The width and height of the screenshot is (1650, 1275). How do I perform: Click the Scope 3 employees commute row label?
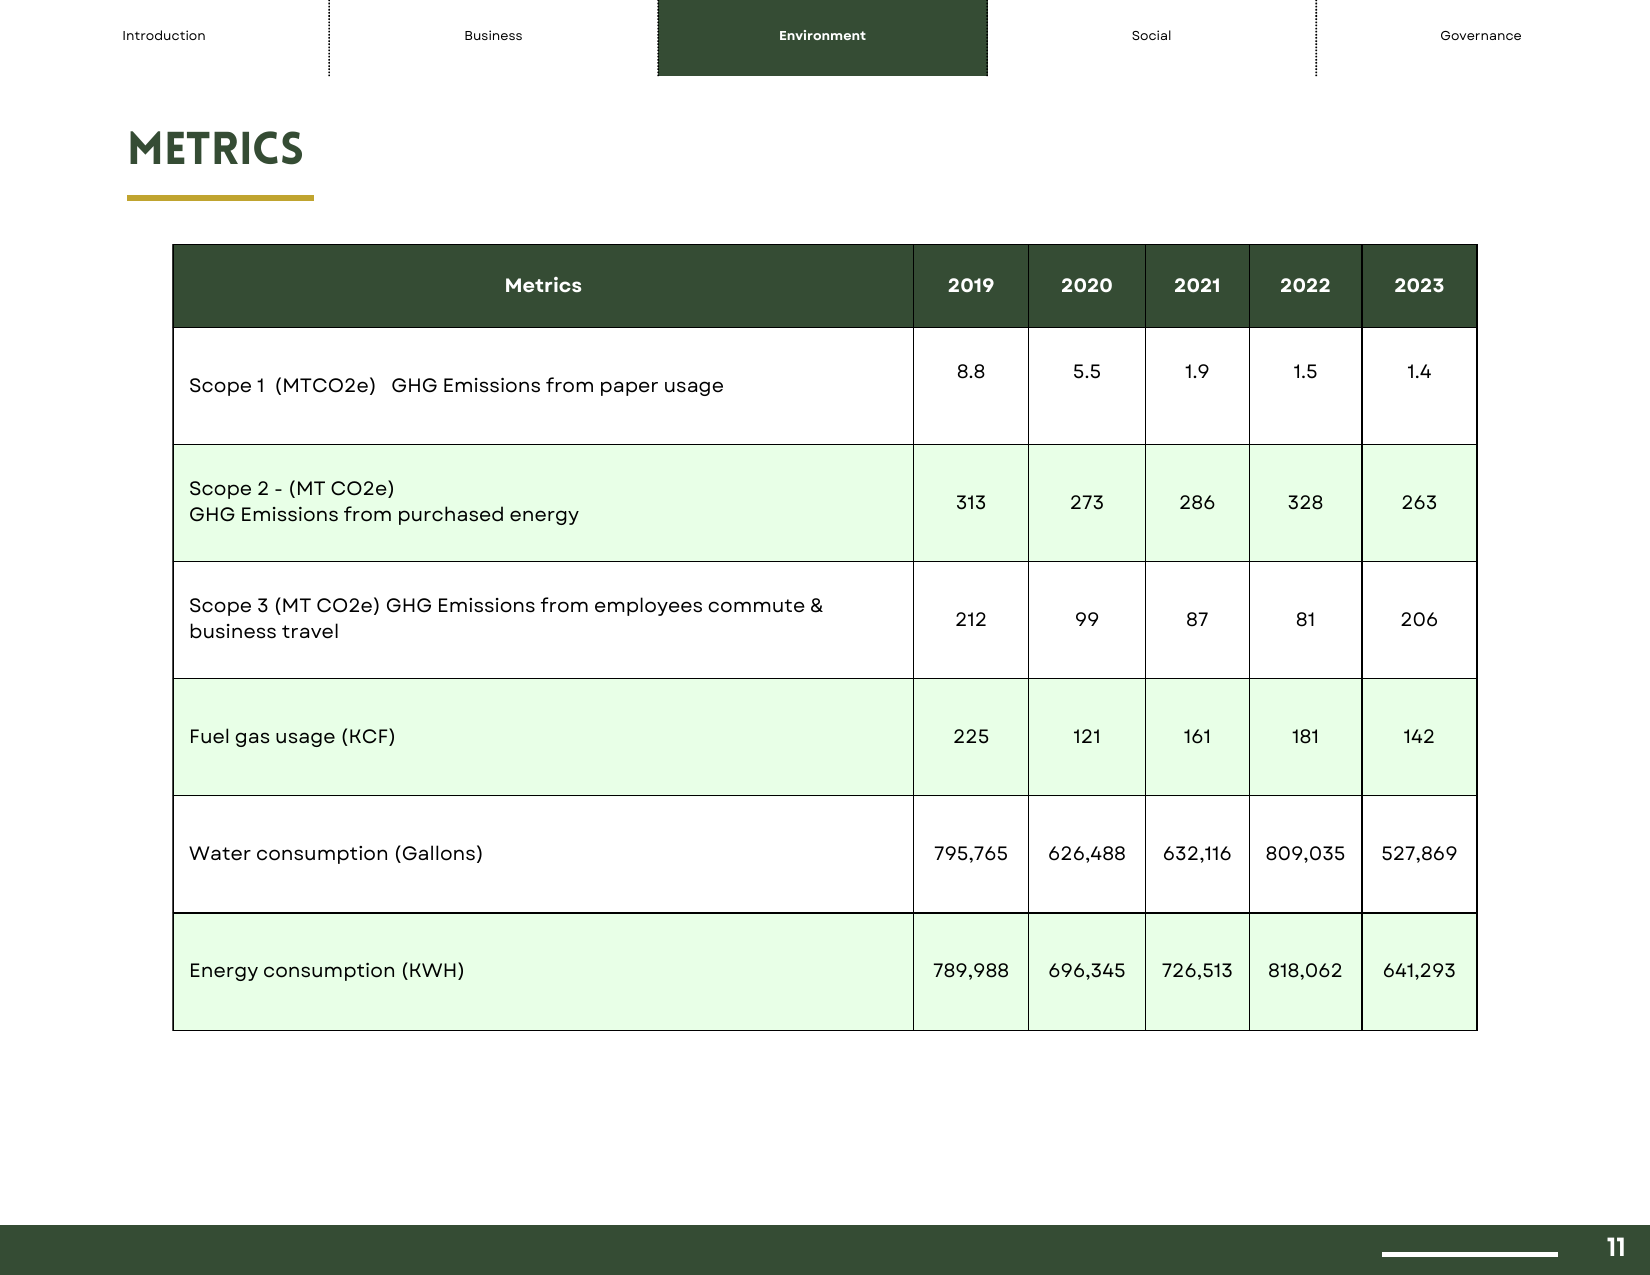(x=506, y=619)
